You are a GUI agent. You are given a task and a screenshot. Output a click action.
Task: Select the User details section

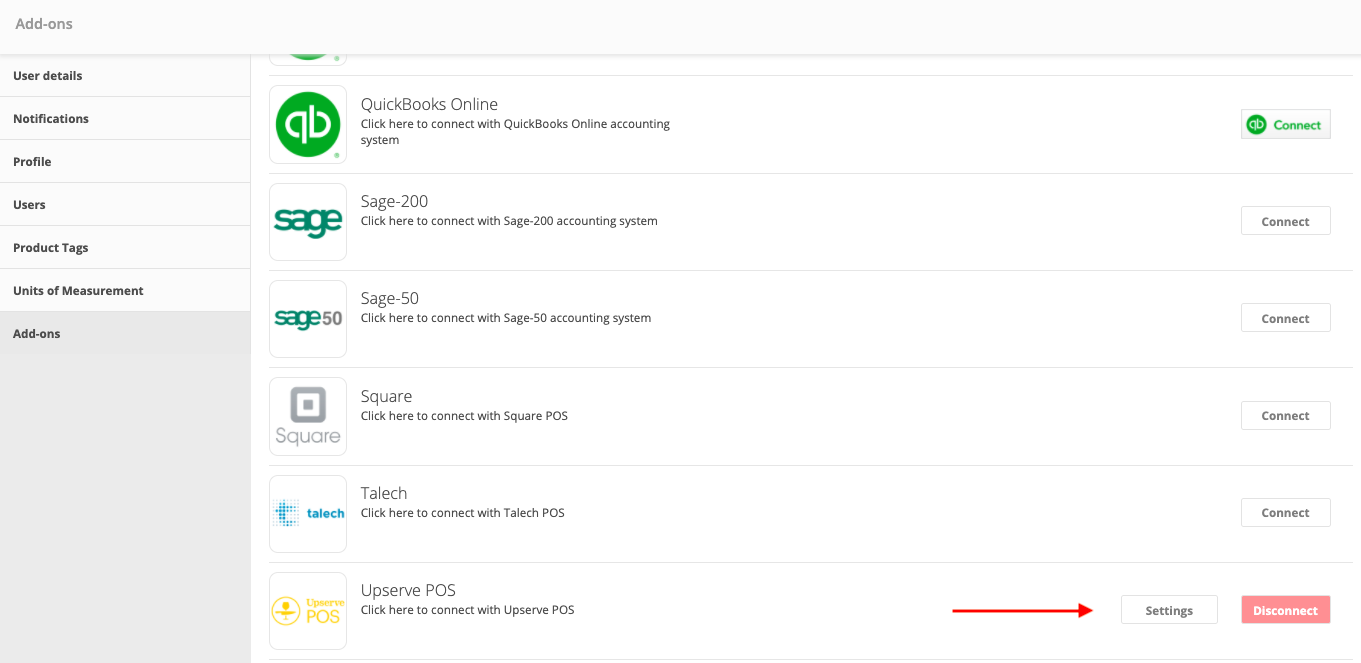(47, 75)
